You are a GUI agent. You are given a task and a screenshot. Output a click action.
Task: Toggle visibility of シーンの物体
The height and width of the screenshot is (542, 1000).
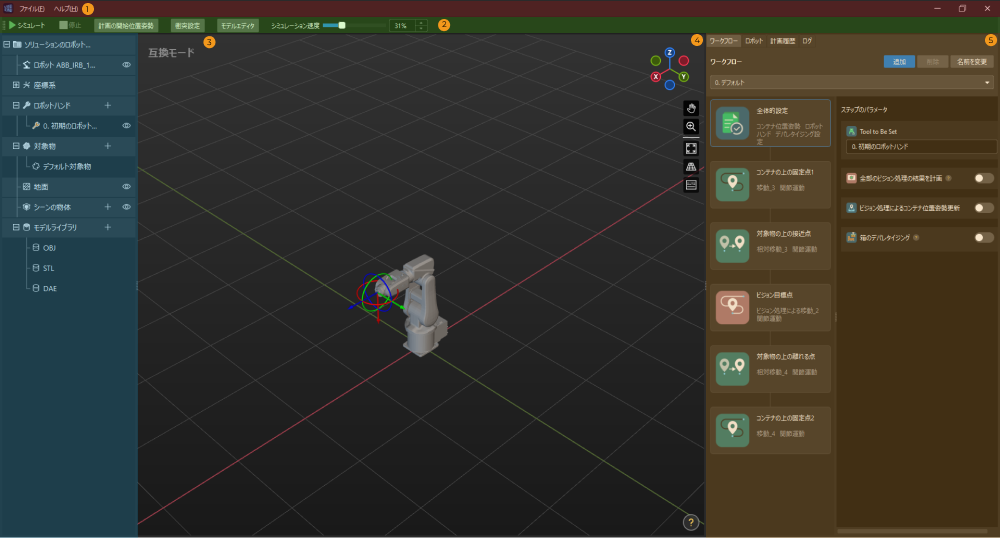(x=126, y=207)
